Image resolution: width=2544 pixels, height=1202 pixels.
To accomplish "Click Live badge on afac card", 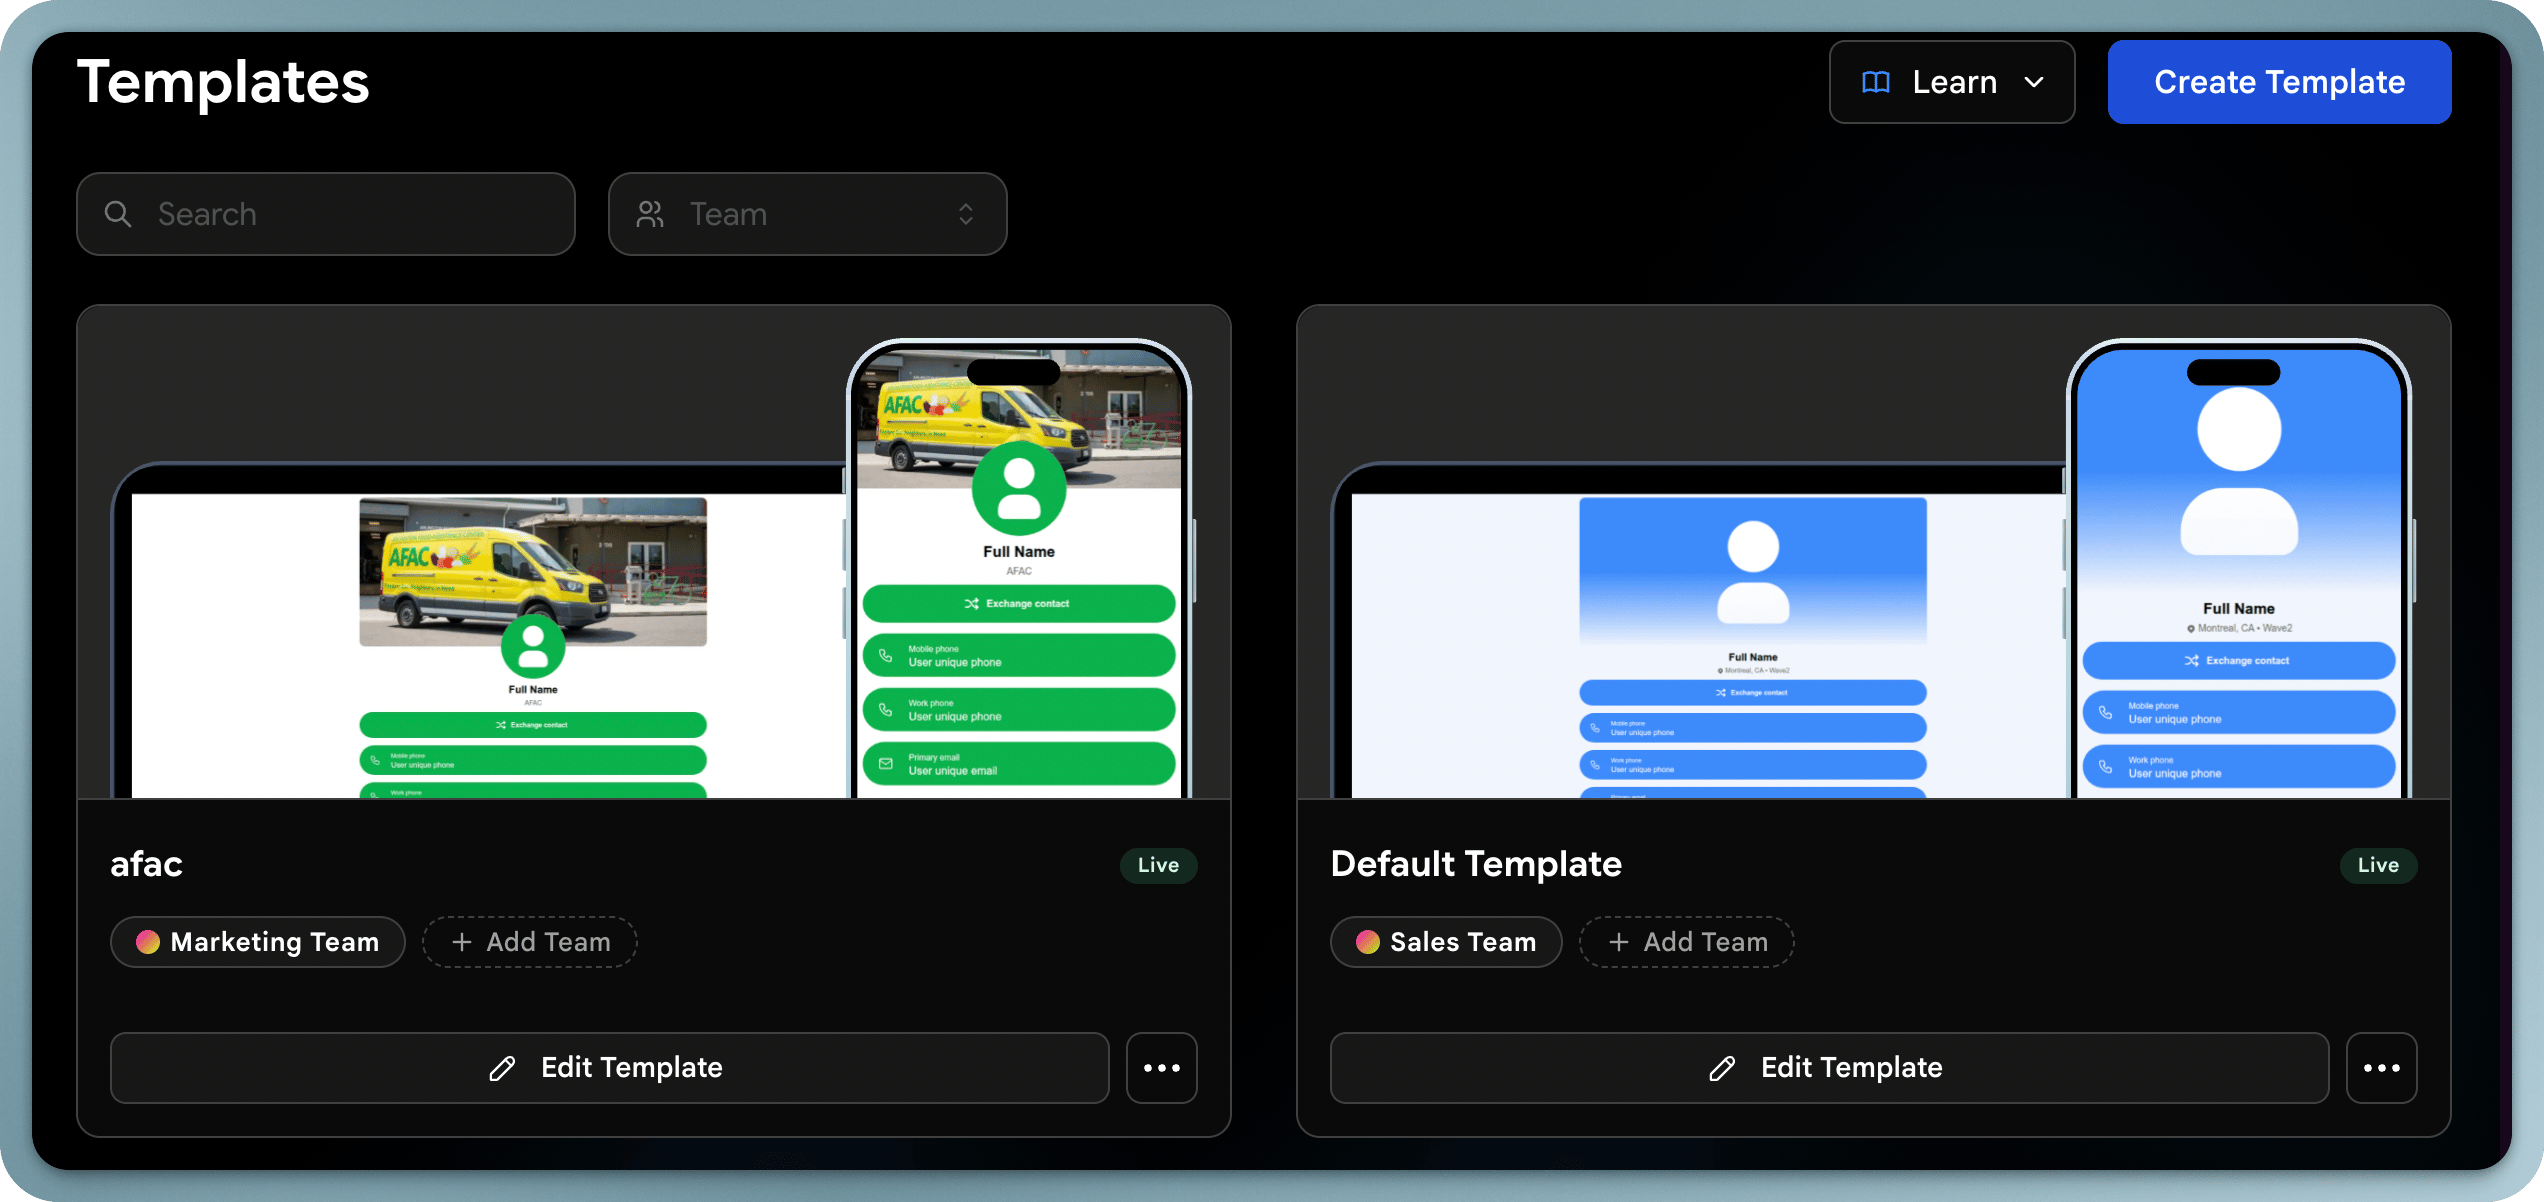I will pos(1158,865).
